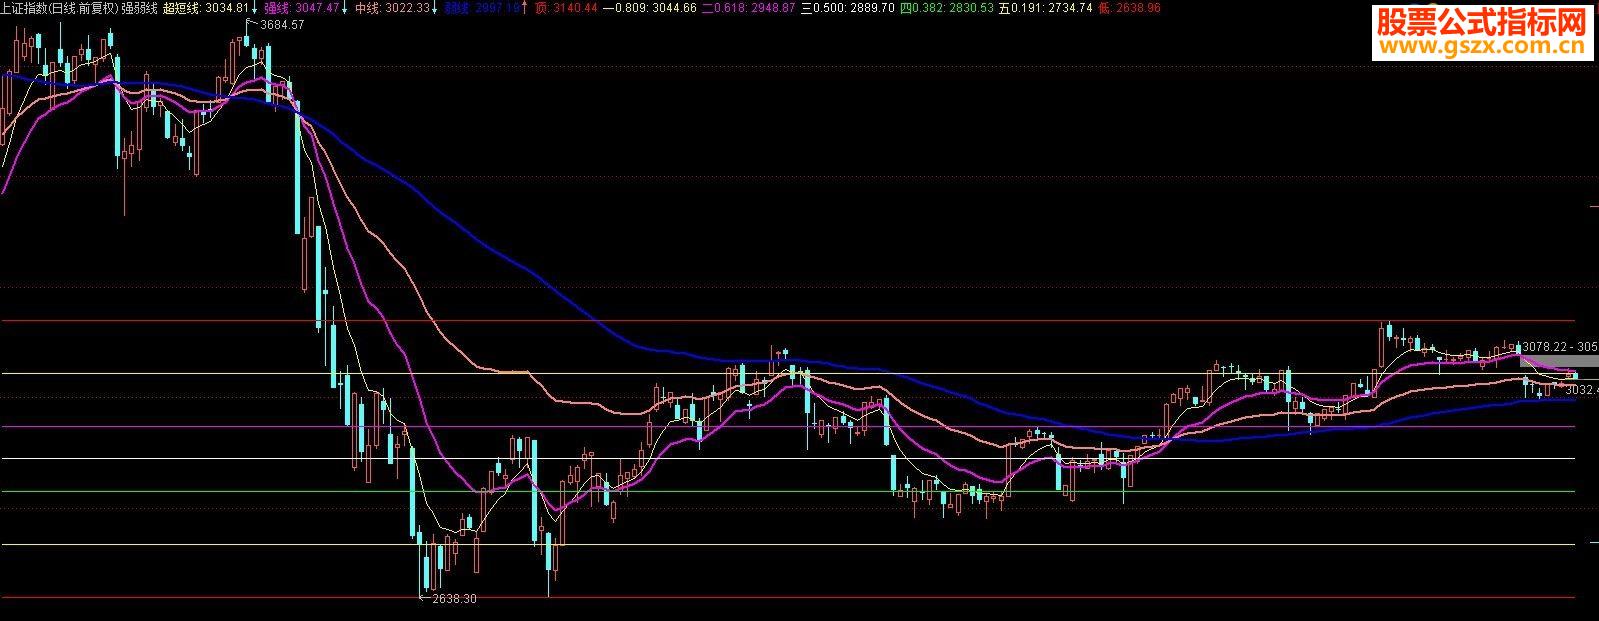Click the red 顶 value 3140.44
The height and width of the screenshot is (621, 1599).
(x=576, y=8)
